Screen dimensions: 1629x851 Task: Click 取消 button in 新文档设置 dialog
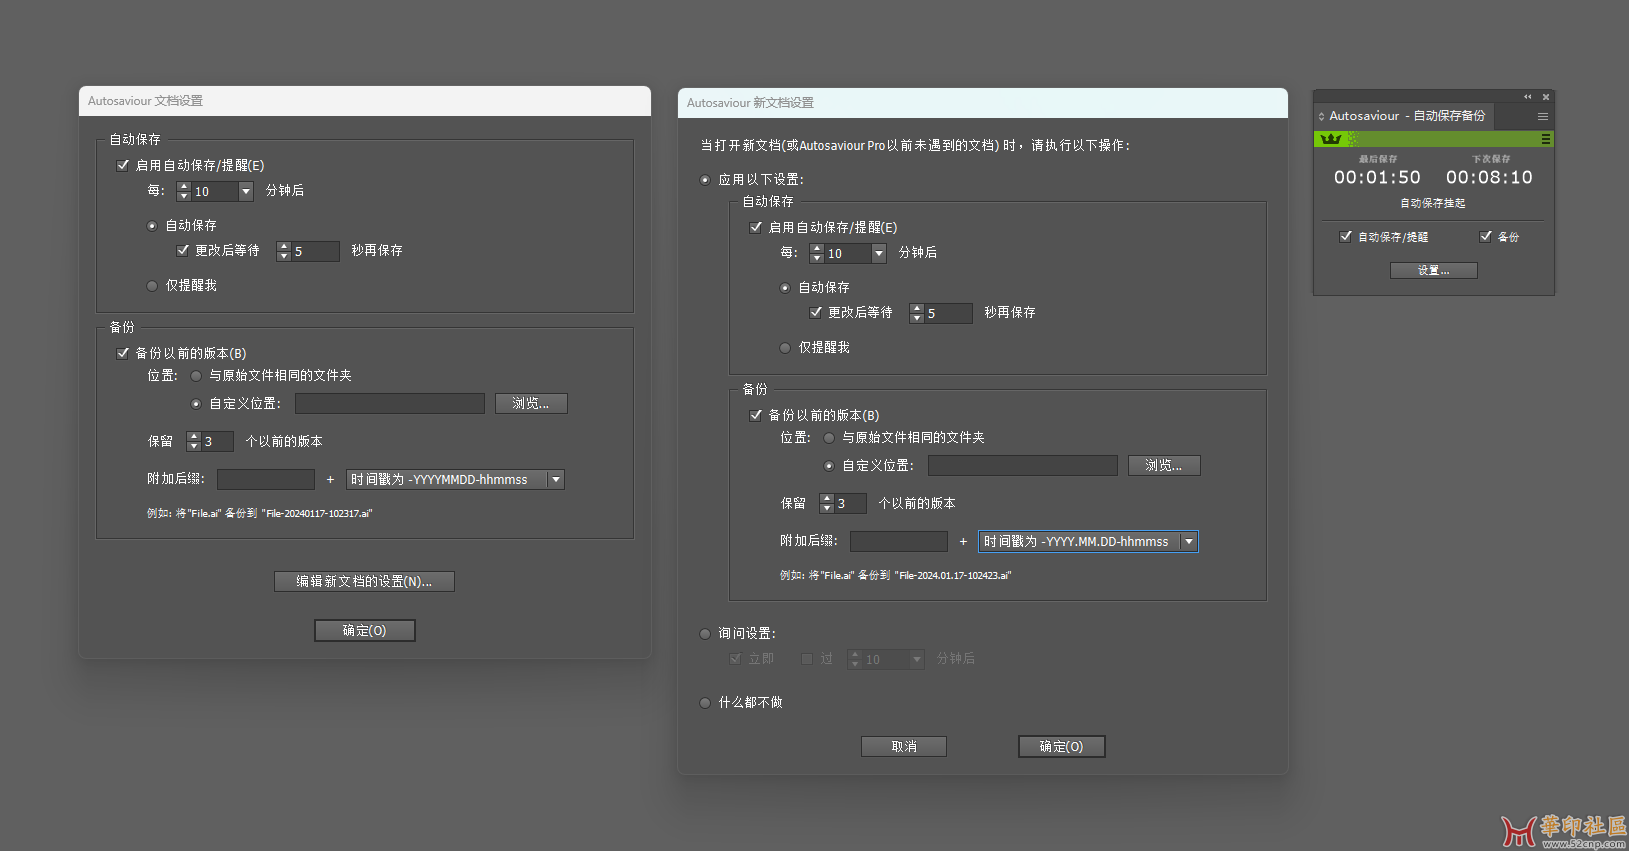(x=904, y=746)
